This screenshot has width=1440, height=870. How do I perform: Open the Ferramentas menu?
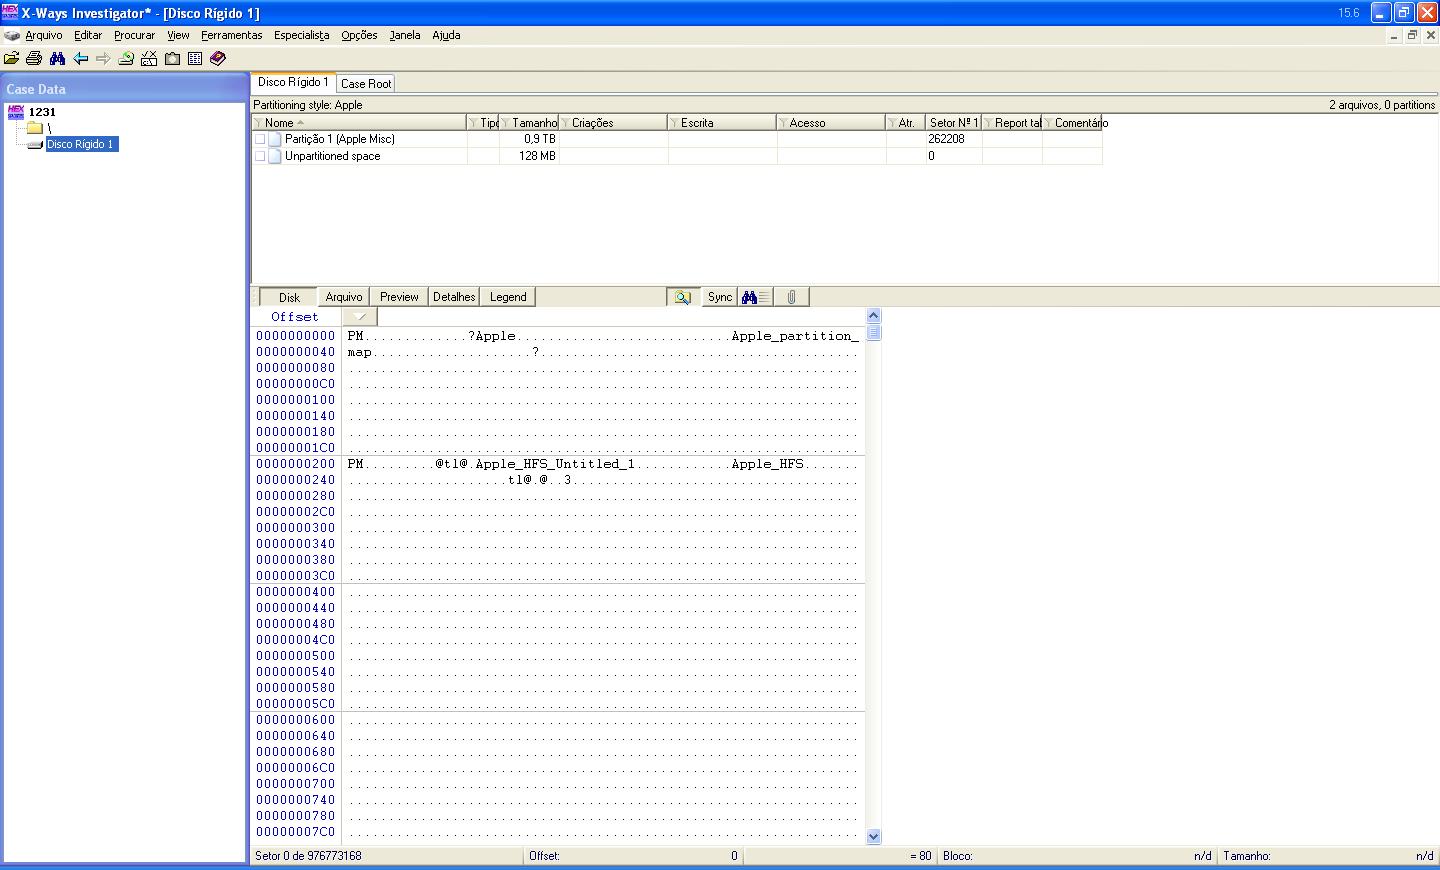[231, 35]
